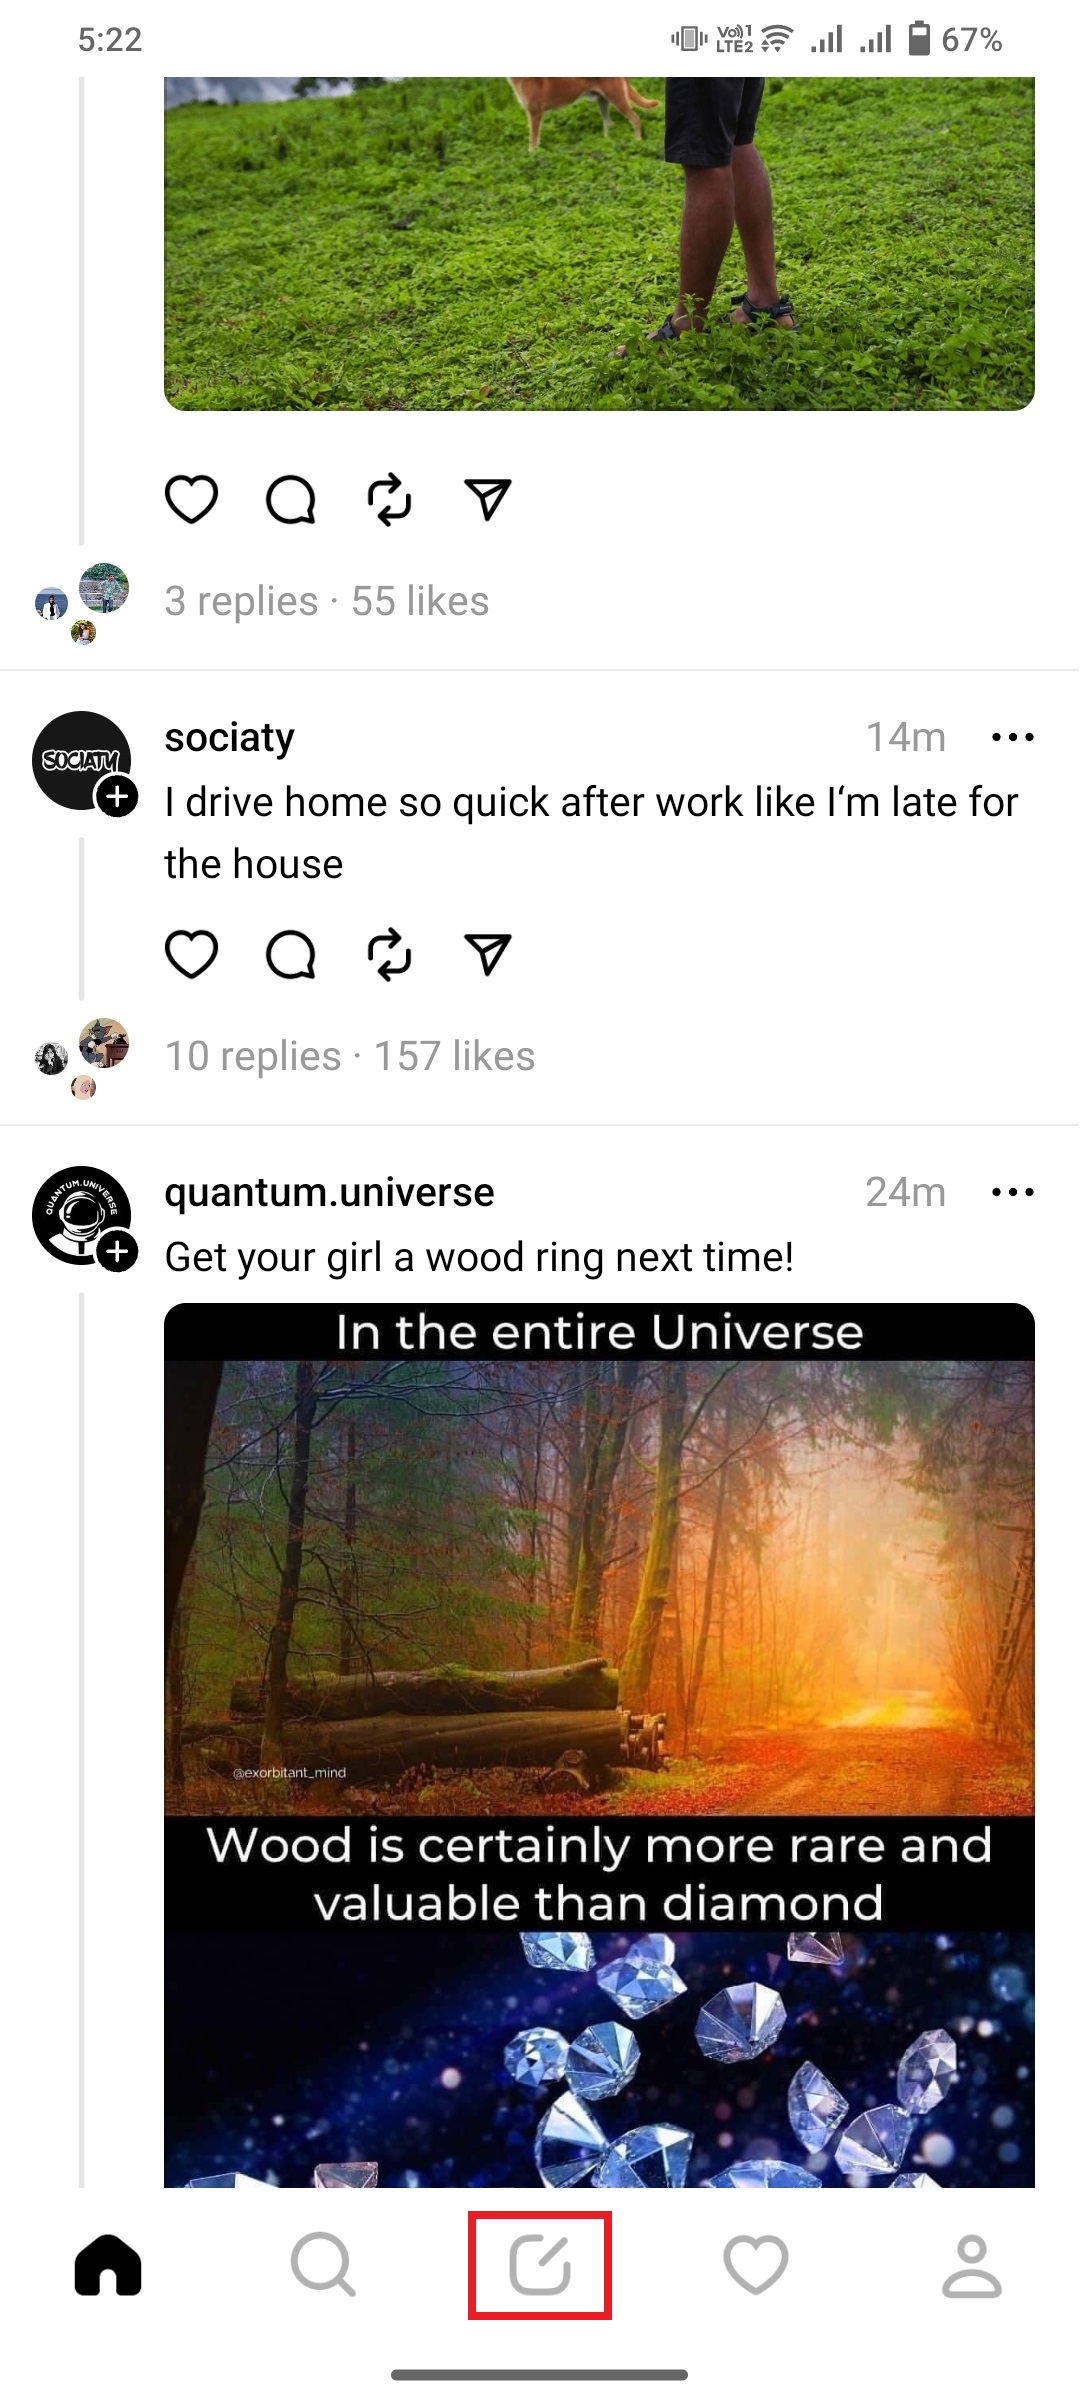Open sociaty's profile by tapping the username

click(x=228, y=737)
